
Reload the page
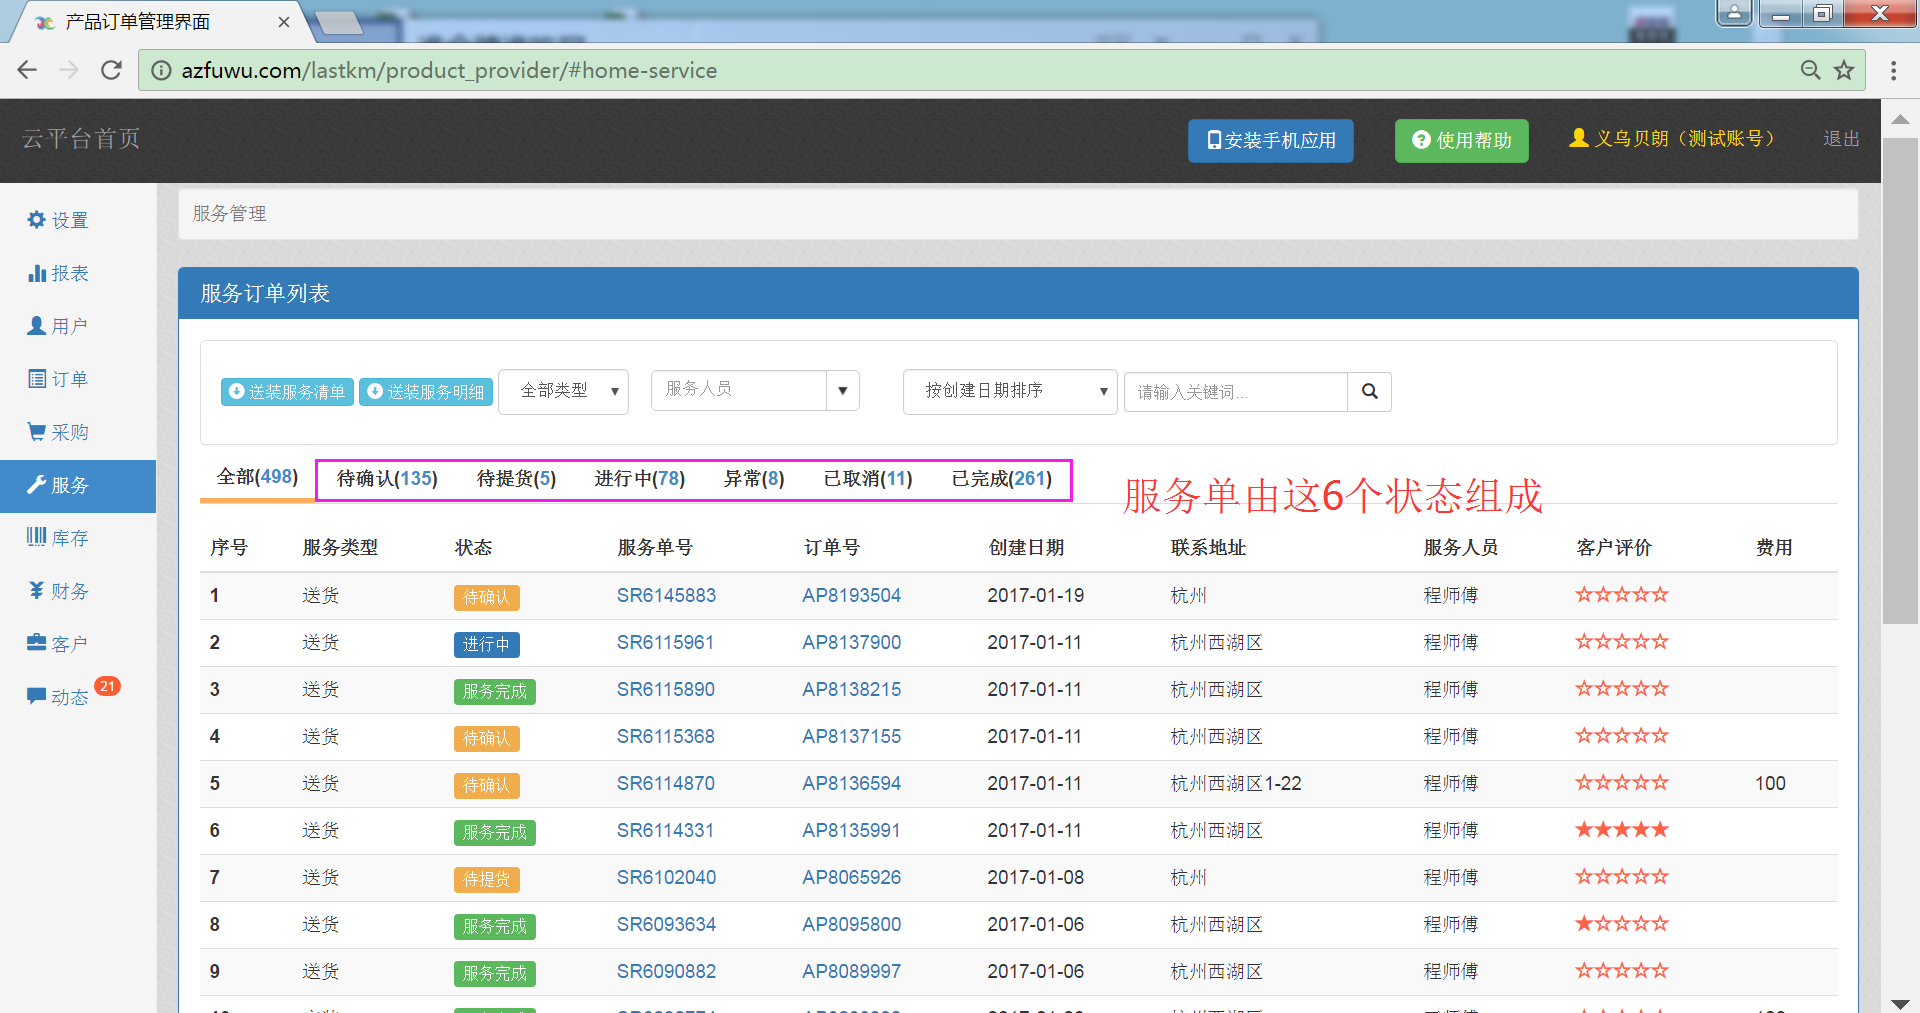[111, 70]
